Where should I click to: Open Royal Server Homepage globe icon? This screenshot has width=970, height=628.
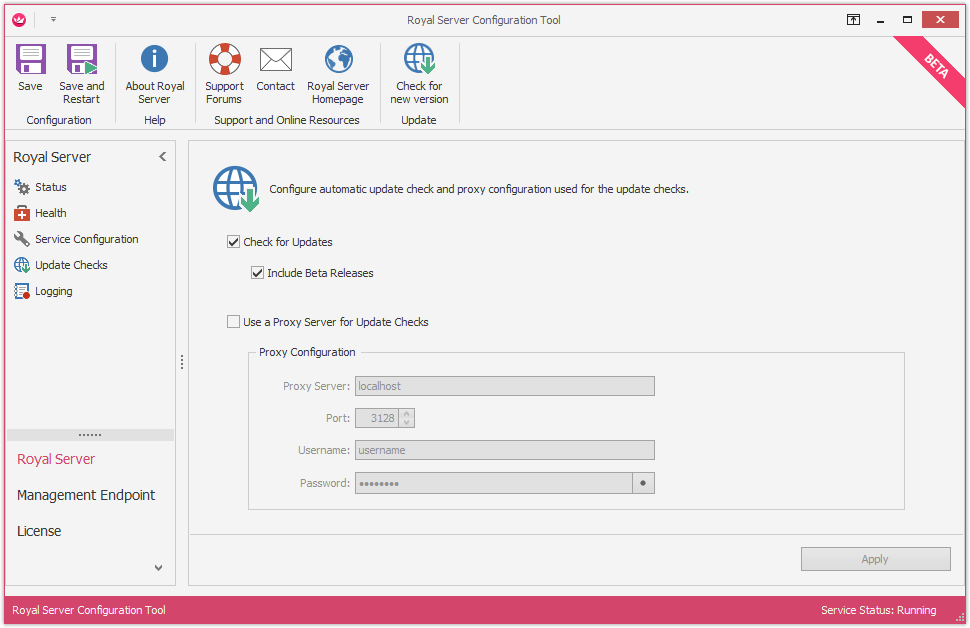tap(338, 61)
